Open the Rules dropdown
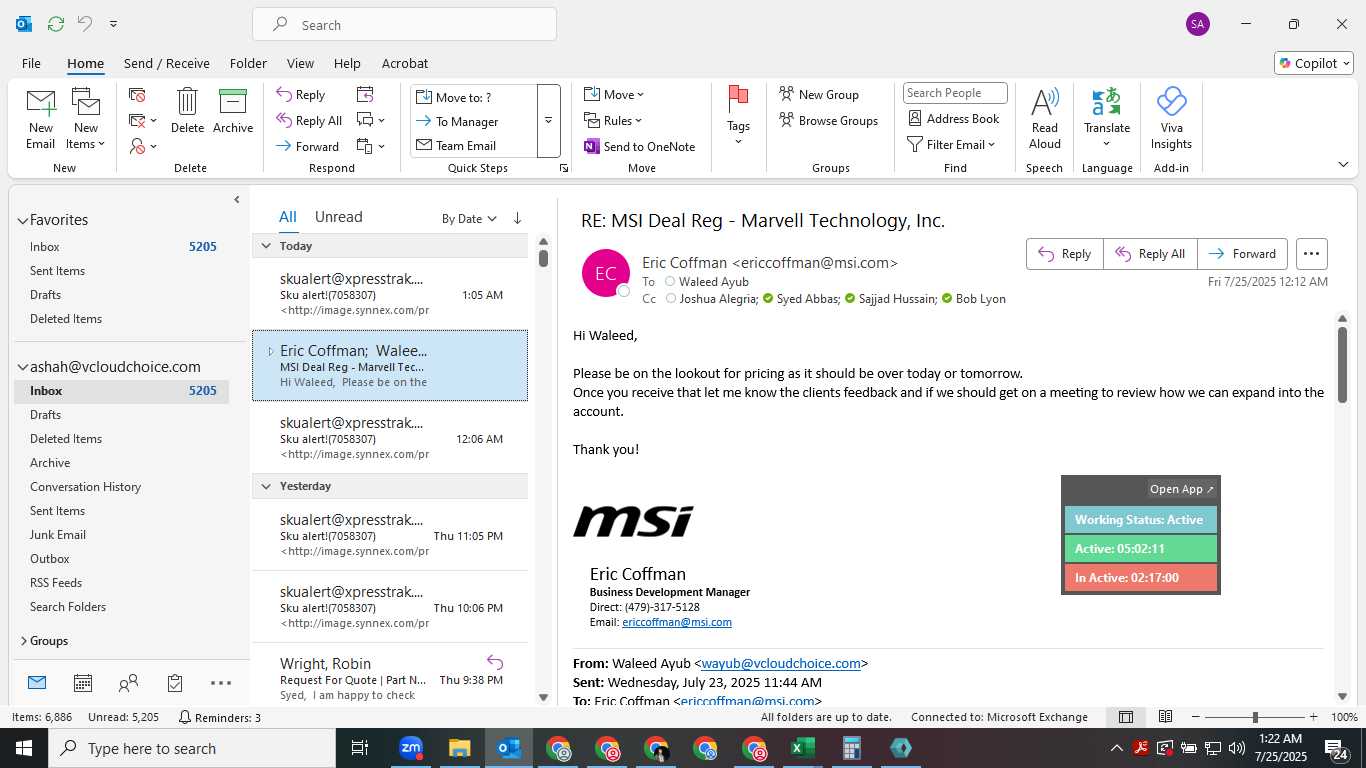This screenshot has height=768, width=1366. click(614, 120)
